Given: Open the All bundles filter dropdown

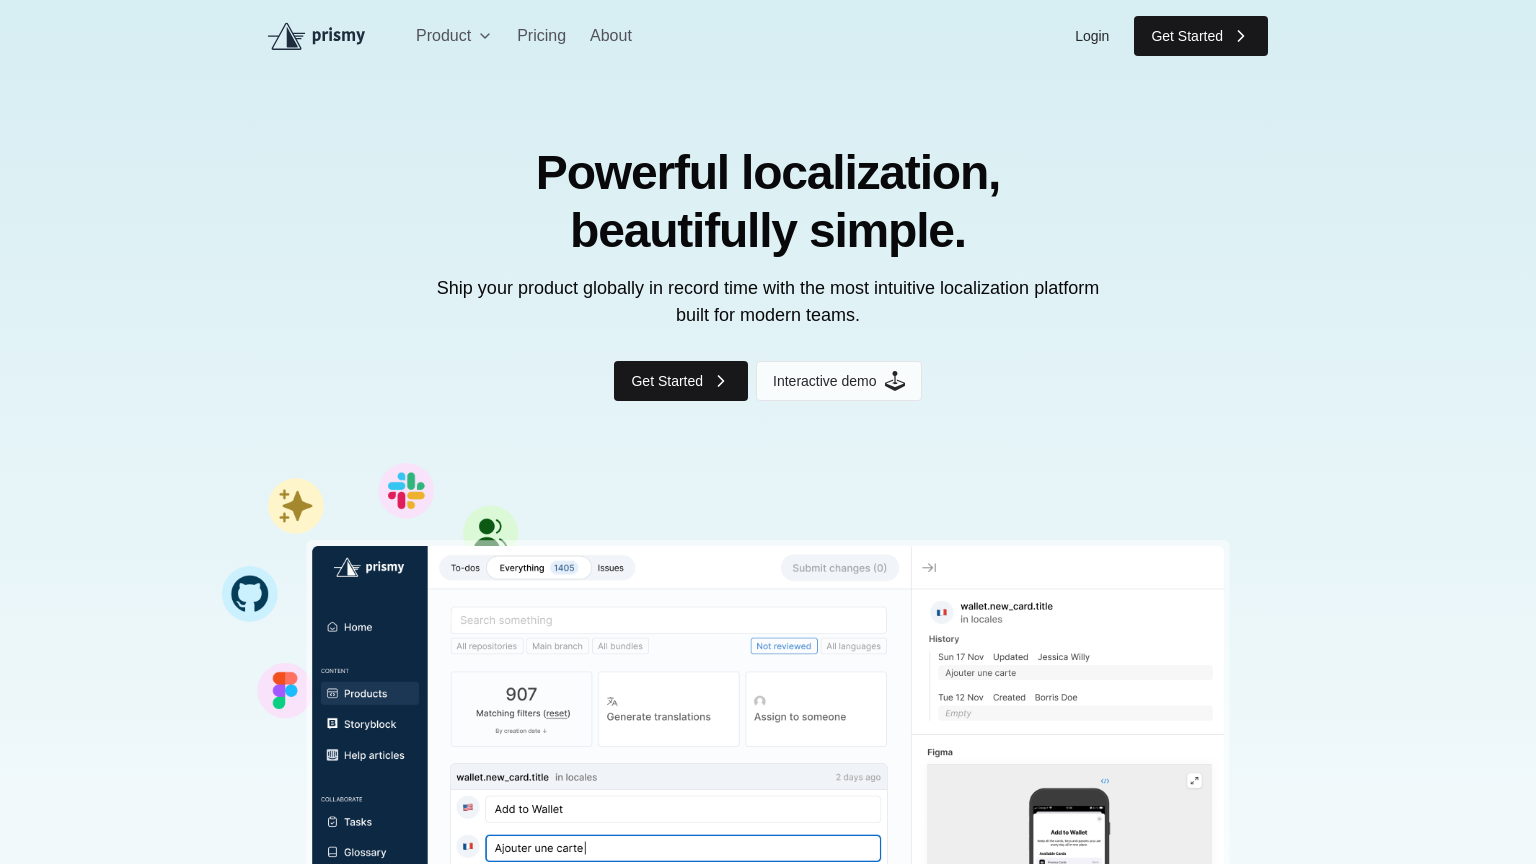Looking at the screenshot, I should coord(620,646).
